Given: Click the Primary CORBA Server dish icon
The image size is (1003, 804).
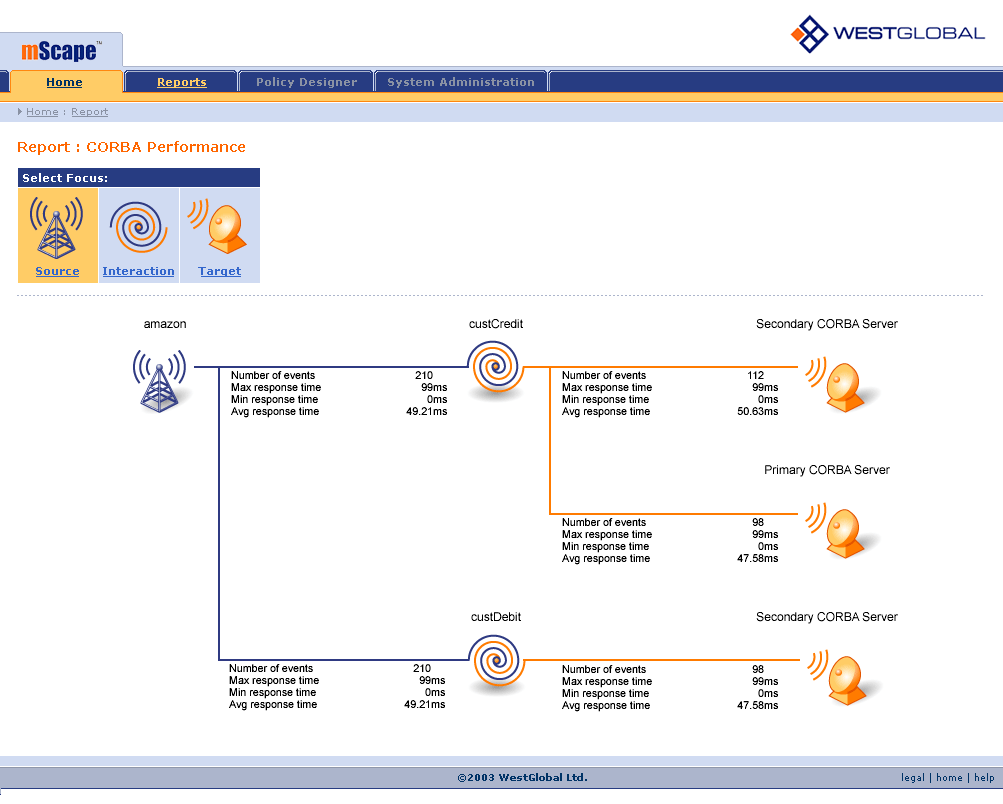Looking at the screenshot, I should 842,532.
